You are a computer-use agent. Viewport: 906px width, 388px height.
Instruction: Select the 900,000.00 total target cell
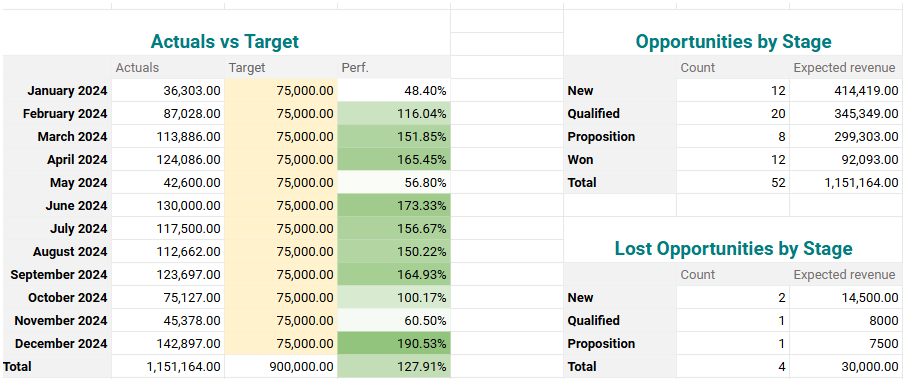tap(281, 367)
